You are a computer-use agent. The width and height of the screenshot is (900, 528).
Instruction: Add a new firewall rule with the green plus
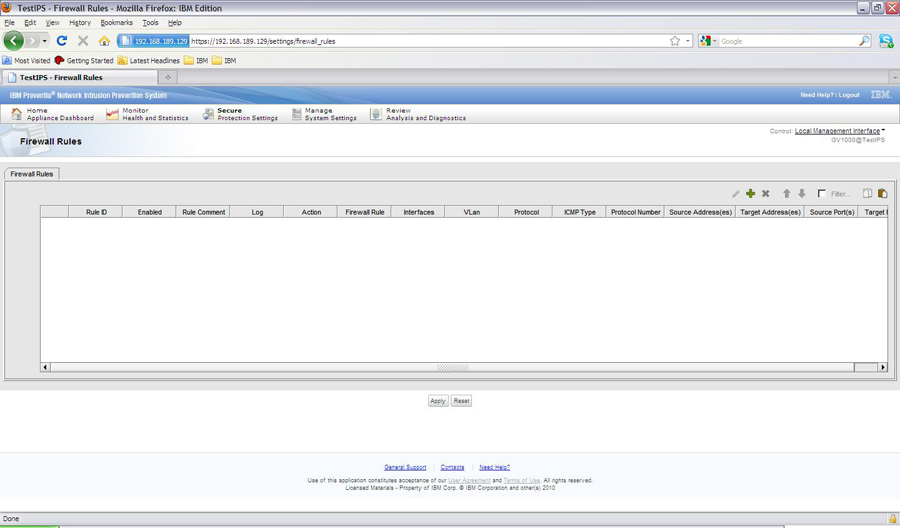pyautogui.click(x=750, y=194)
